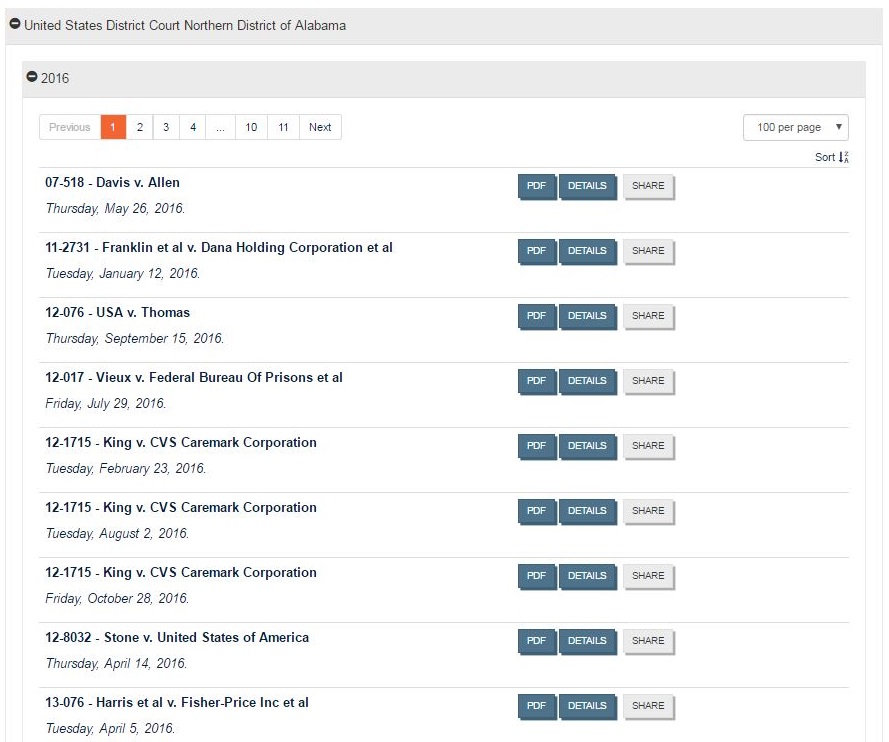Share the Stone v. United States case

(648, 641)
